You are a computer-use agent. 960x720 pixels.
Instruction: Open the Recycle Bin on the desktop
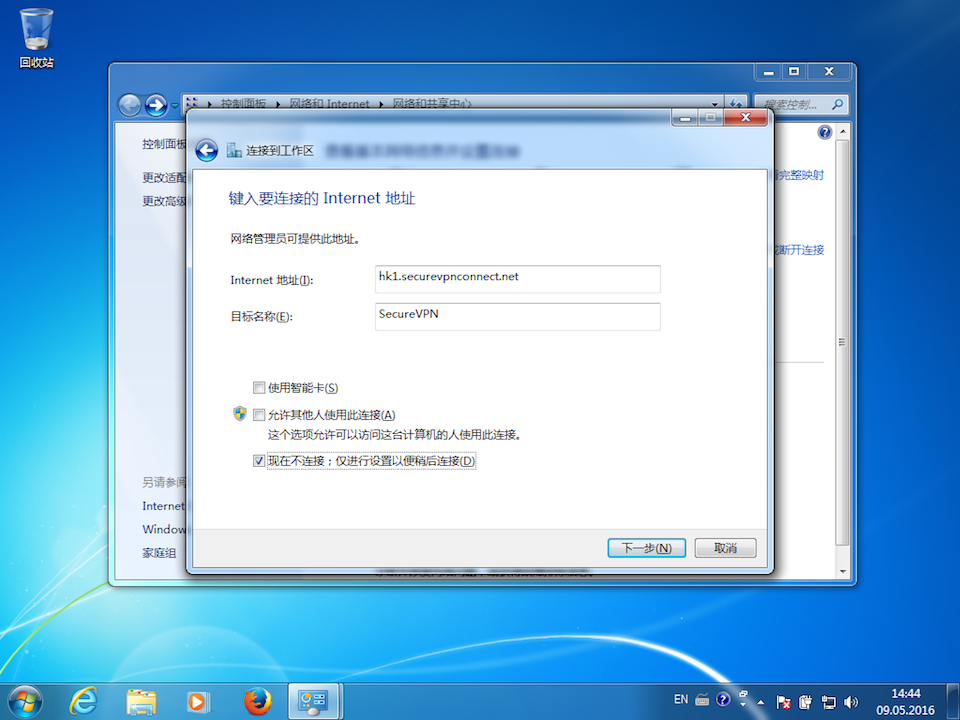(36, 38)
